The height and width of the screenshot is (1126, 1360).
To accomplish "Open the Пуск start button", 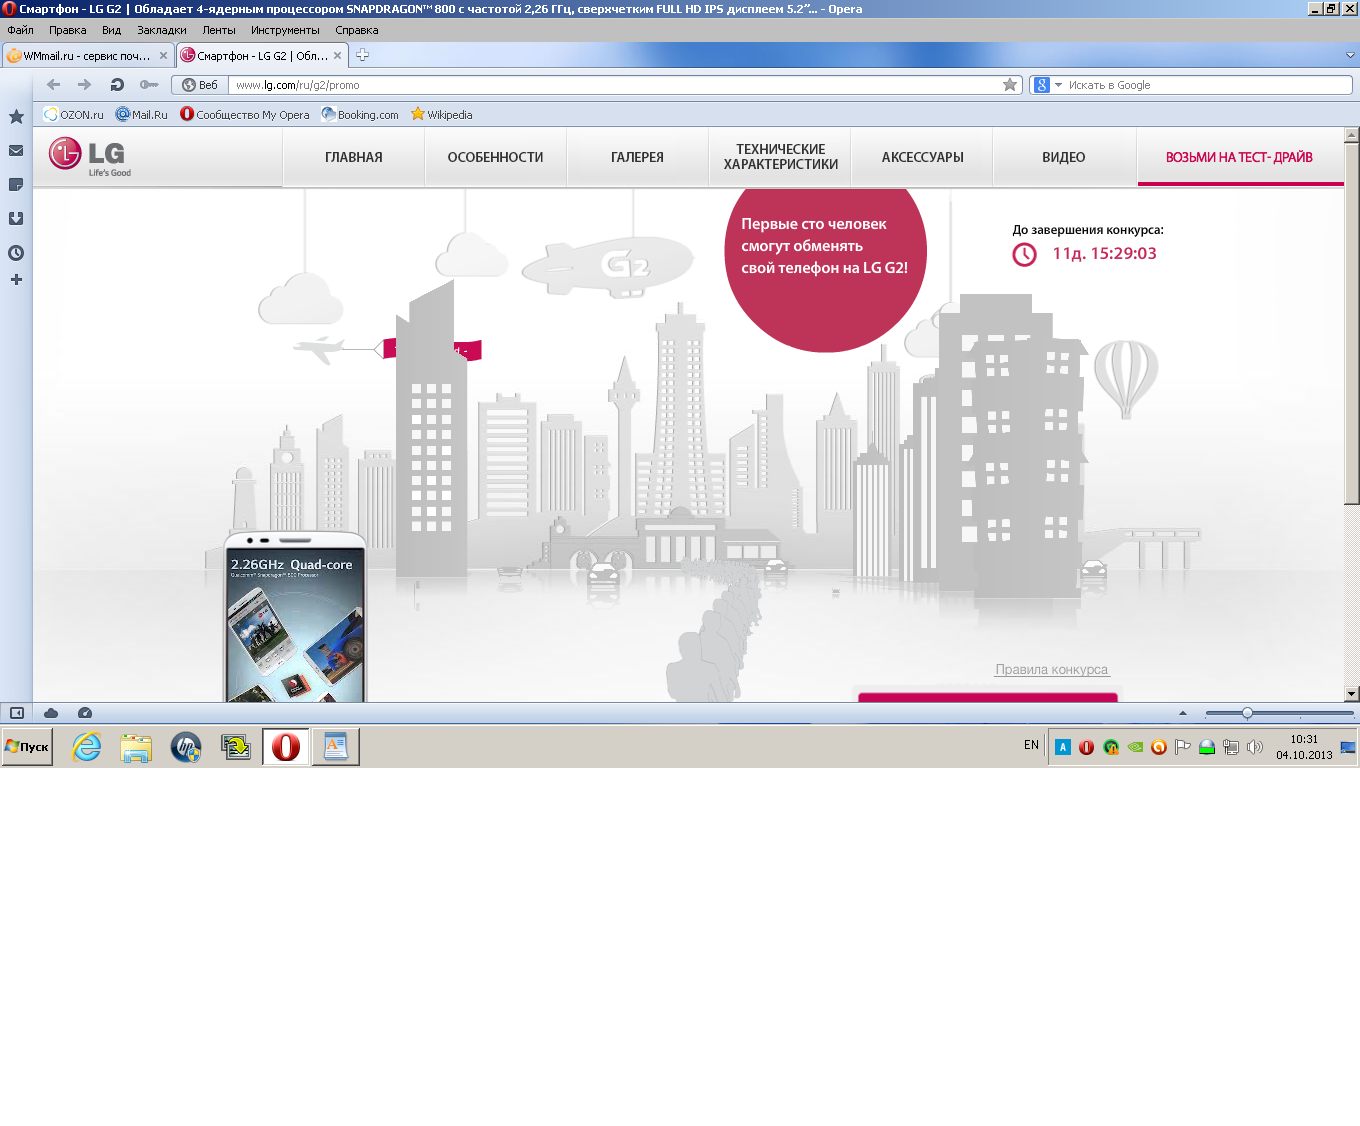I will (x=27, y=747).
